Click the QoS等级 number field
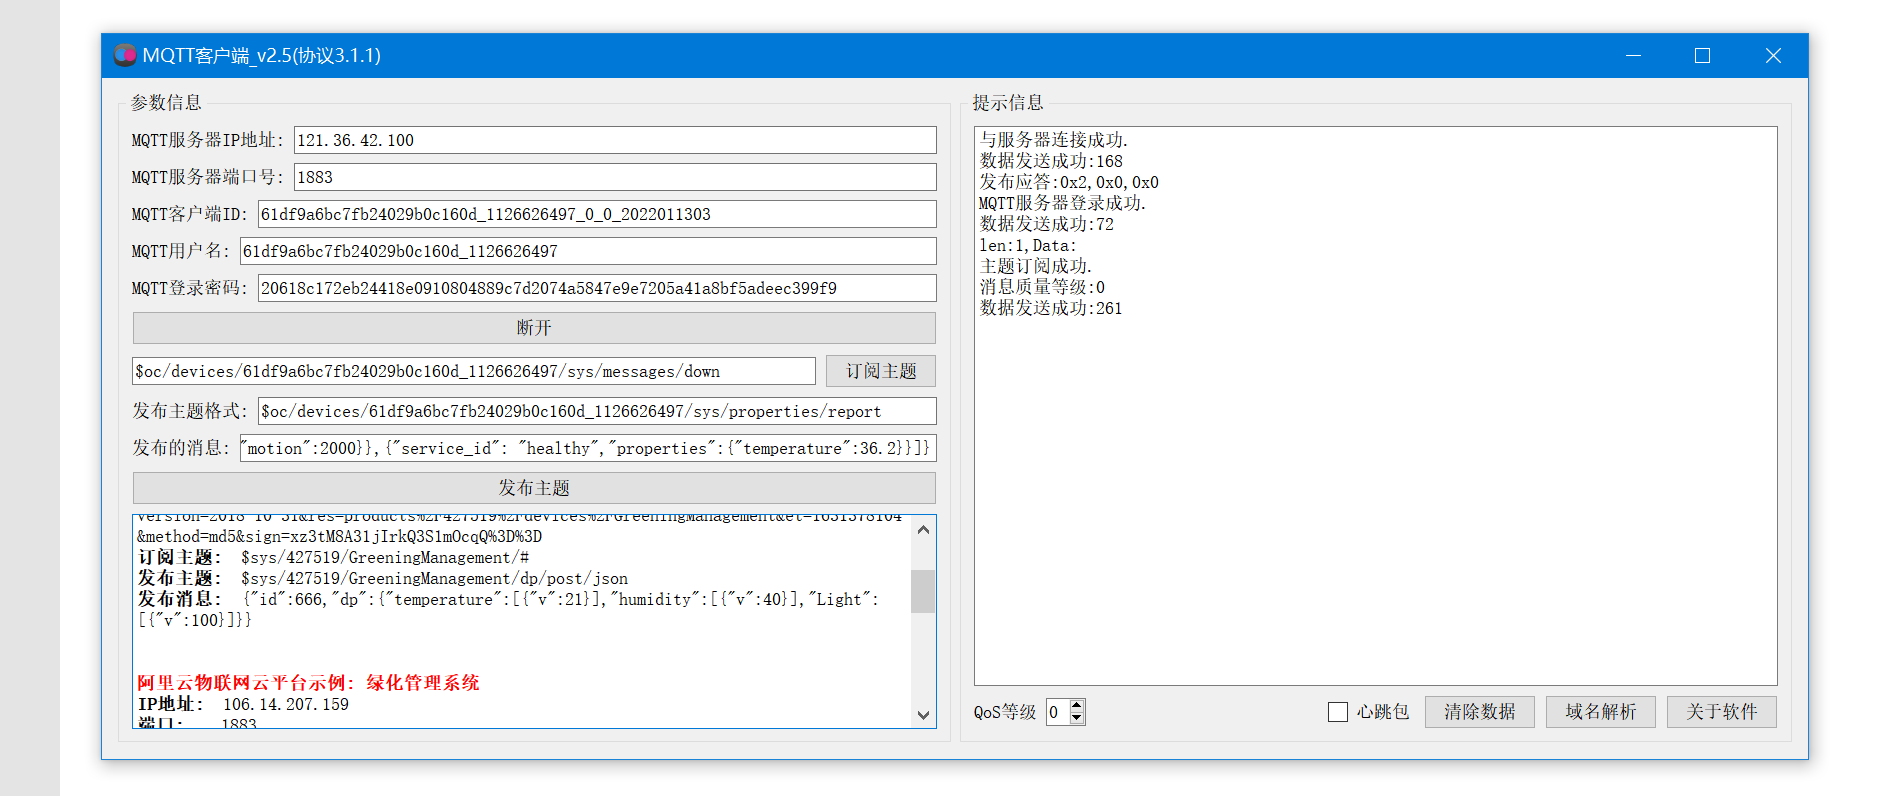This screenshot has height=796, width=1878. [1057, 712]
